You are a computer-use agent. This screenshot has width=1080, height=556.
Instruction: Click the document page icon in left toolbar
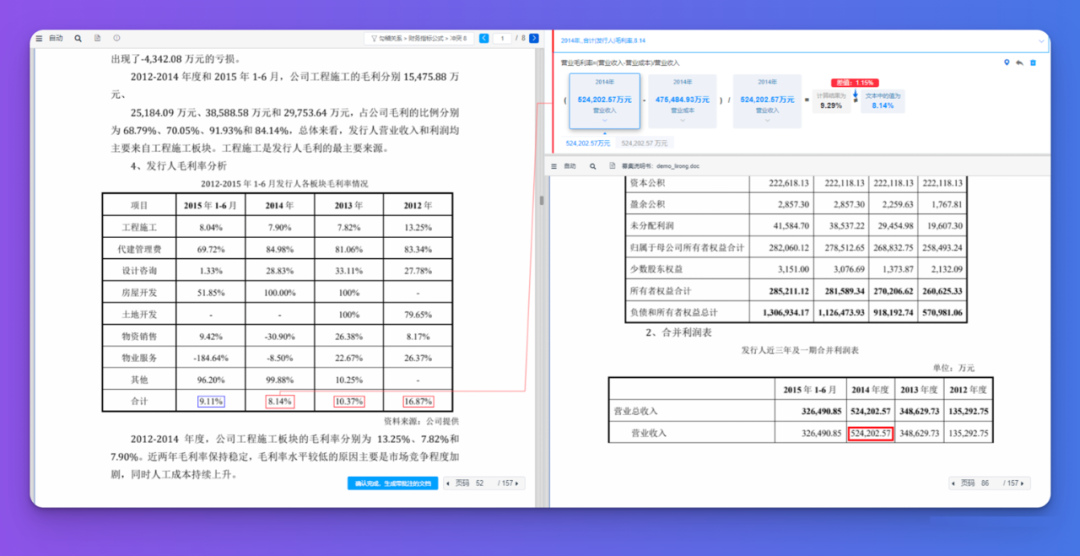(x=97, y=39)
